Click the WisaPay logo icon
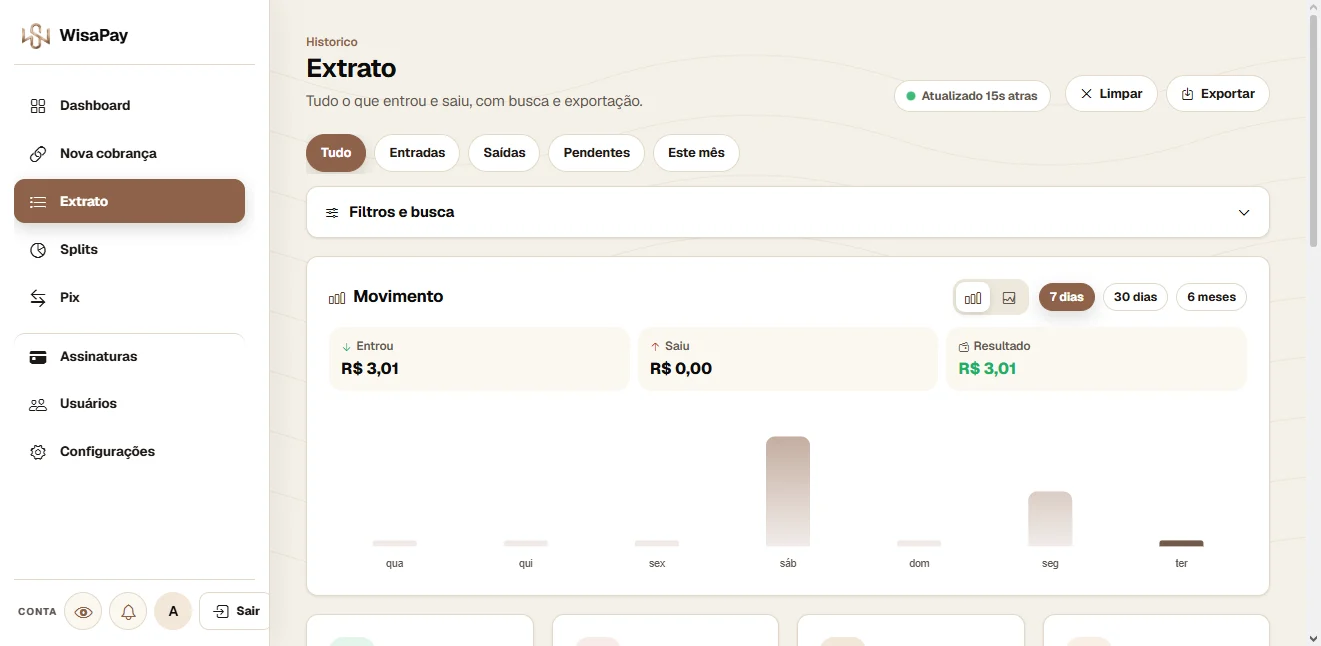The height and width of the screenshot is (646, 1321). coord(36,36)
